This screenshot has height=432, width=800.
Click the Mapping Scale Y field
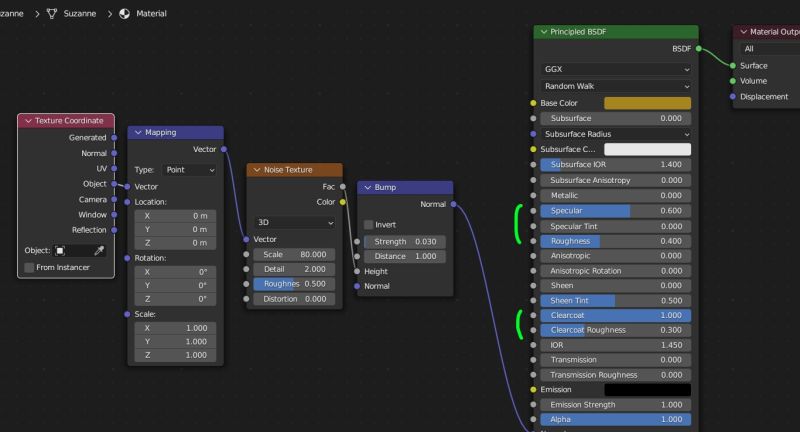[175, 341]
